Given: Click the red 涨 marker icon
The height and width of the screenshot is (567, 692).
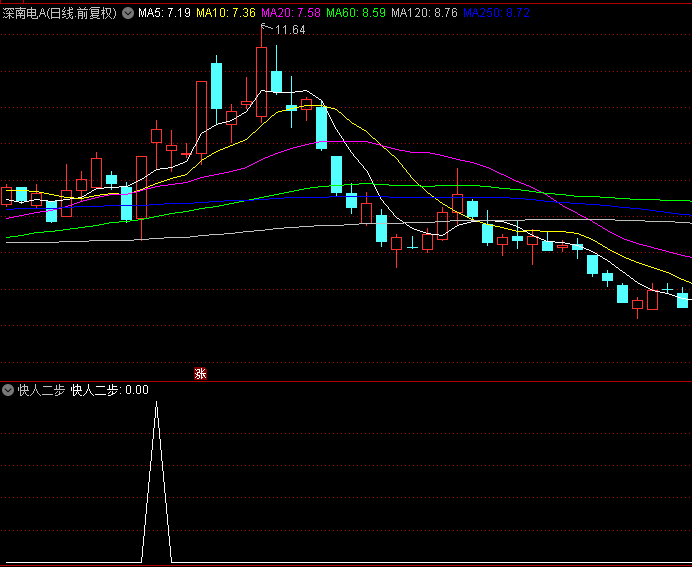Looking at the screenshot, I should pyautogui.click(x=200, y=374).
